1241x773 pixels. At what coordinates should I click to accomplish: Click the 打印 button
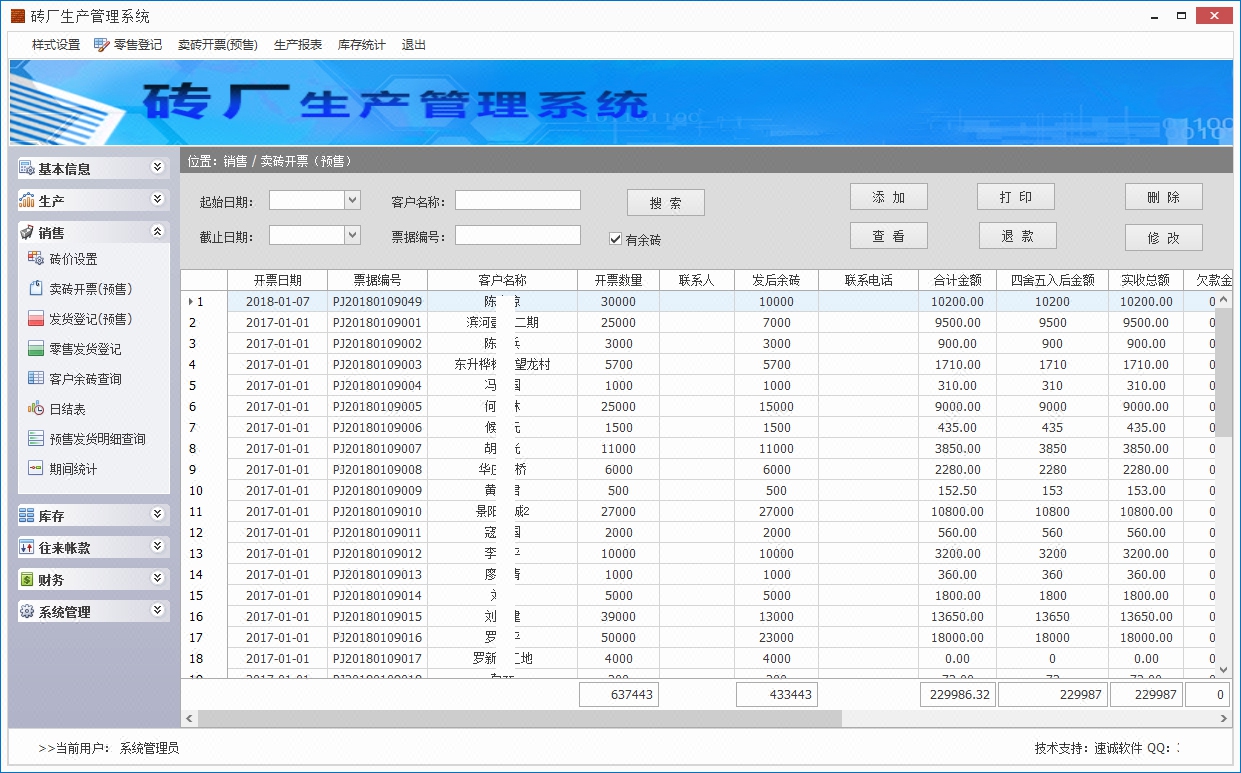pyautogui.click(x=1016, y=197)
